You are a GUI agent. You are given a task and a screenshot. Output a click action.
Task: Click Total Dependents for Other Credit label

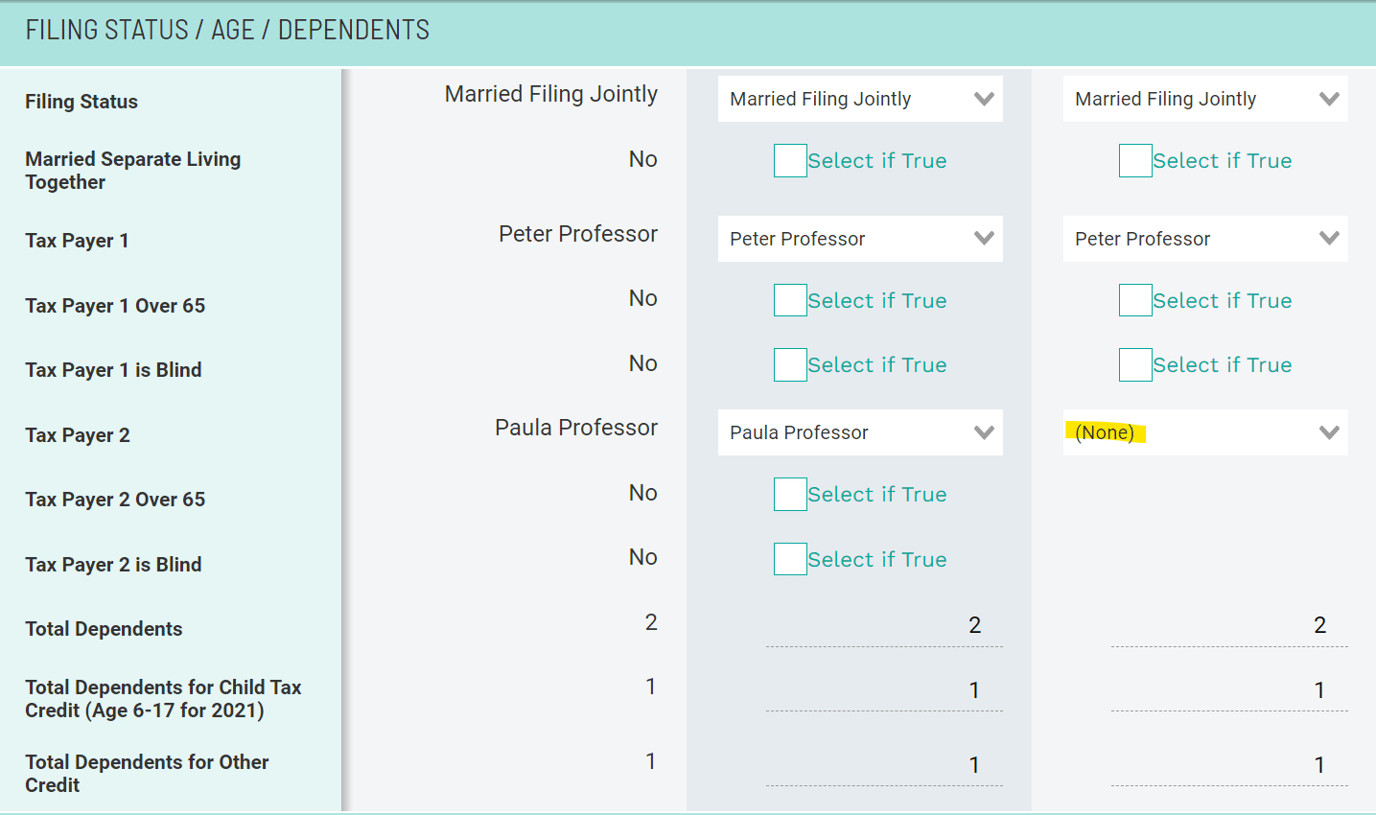[146, 773]
